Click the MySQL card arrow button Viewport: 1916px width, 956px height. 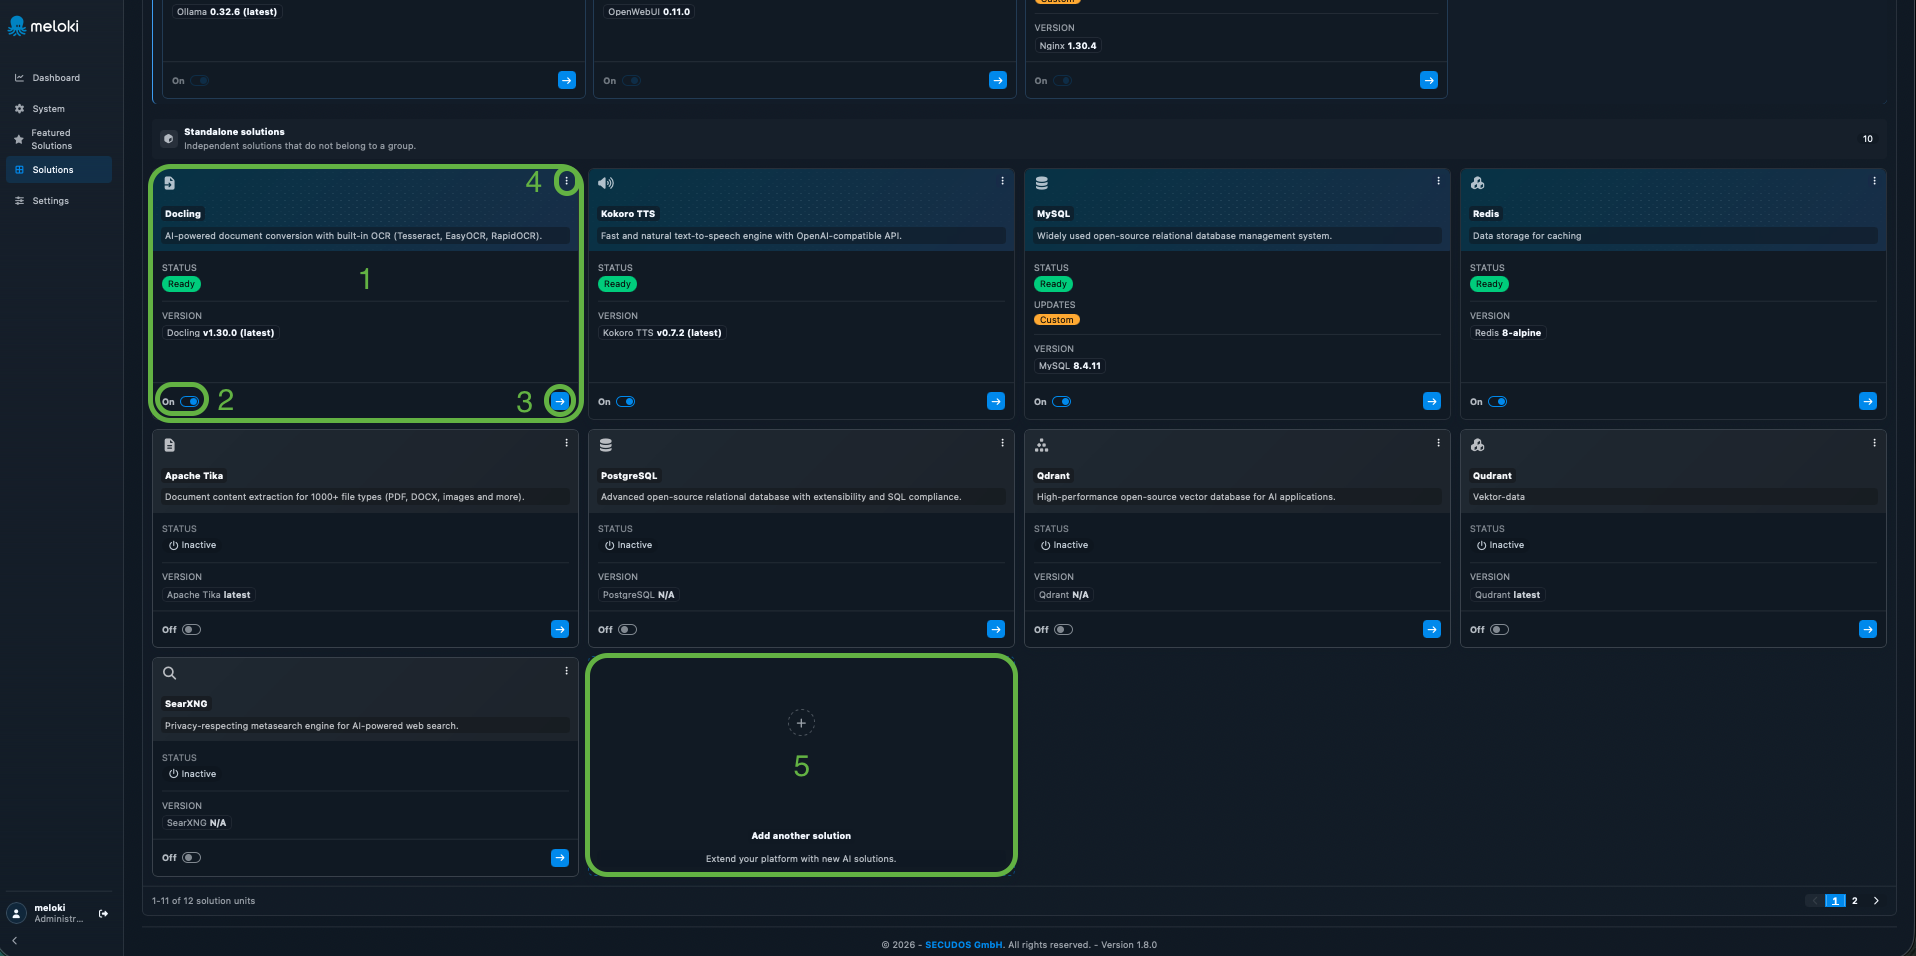pos(1432,401)
